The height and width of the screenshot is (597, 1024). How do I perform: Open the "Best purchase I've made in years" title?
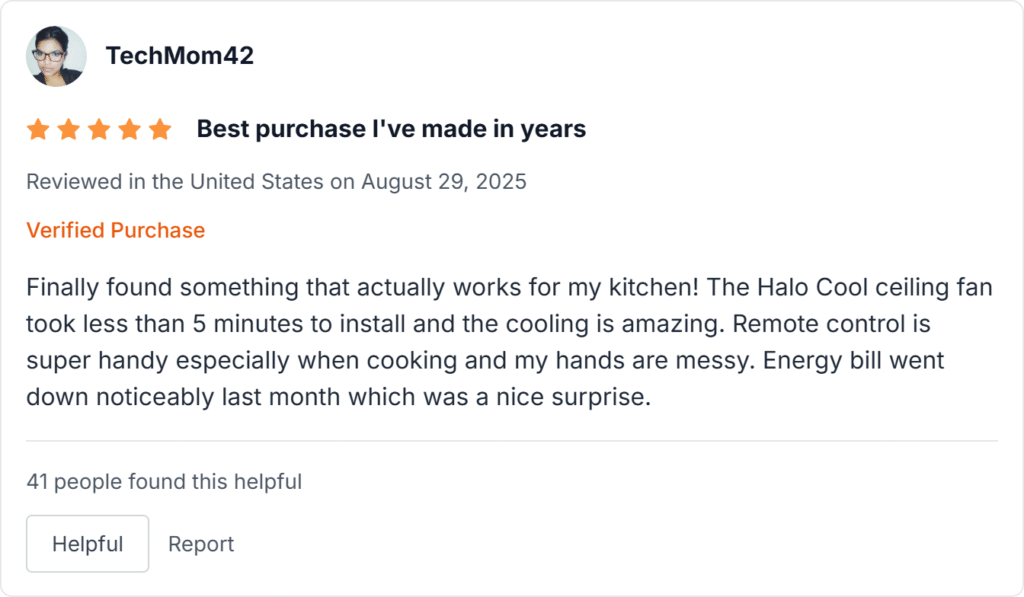click(x=391, y=129)
